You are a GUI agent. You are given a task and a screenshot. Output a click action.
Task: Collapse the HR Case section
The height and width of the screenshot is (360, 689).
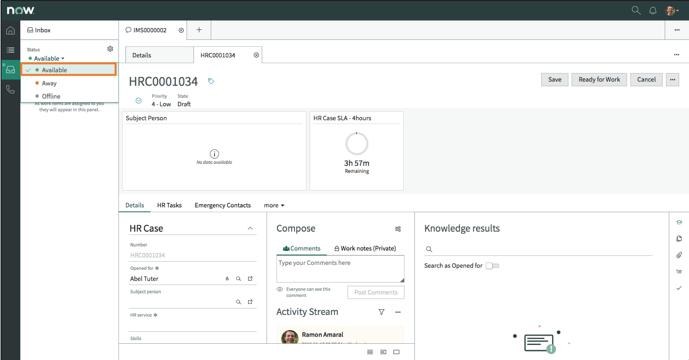(250, 229)
